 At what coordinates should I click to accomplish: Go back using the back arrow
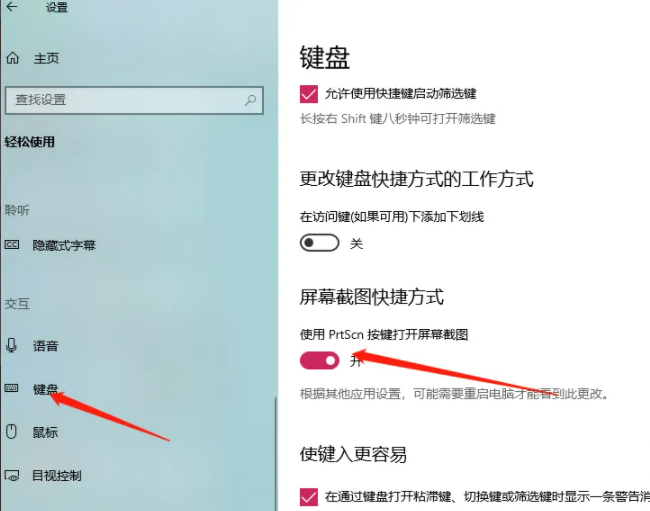(12, 6)
